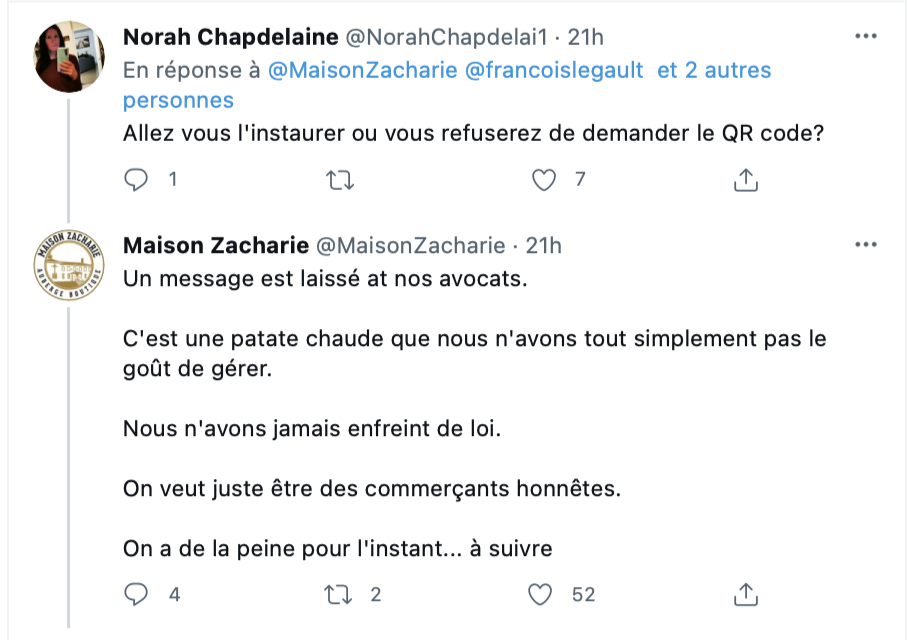Viewport: 908px width, 640px height.
Task: Share Maison Zacharie's tweet
Action: click(x=746, y=594)
